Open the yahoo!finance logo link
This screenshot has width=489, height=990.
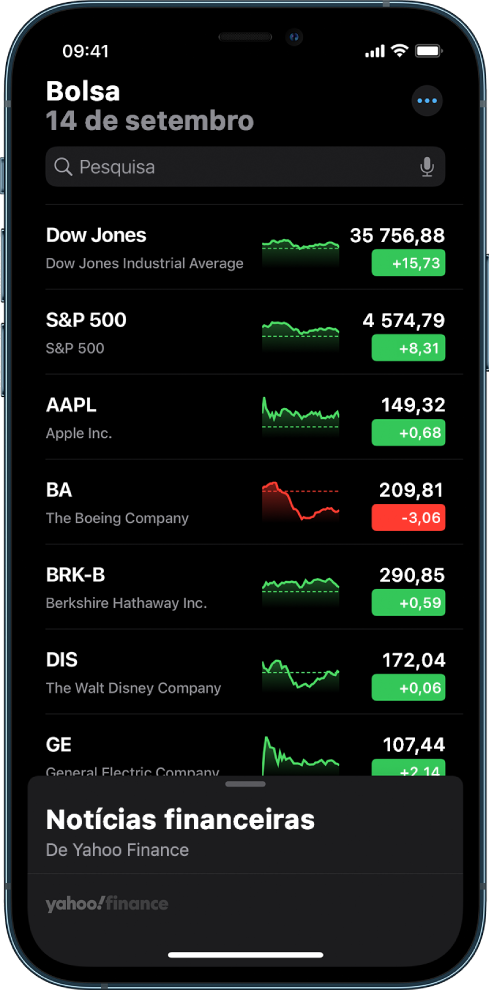[107, 904]
